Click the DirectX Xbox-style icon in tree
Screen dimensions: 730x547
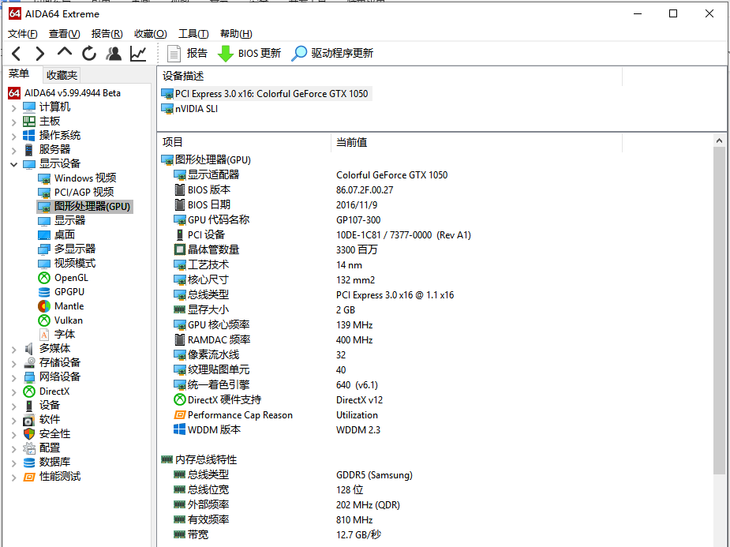pyautogui.click(x=29, y=392)
